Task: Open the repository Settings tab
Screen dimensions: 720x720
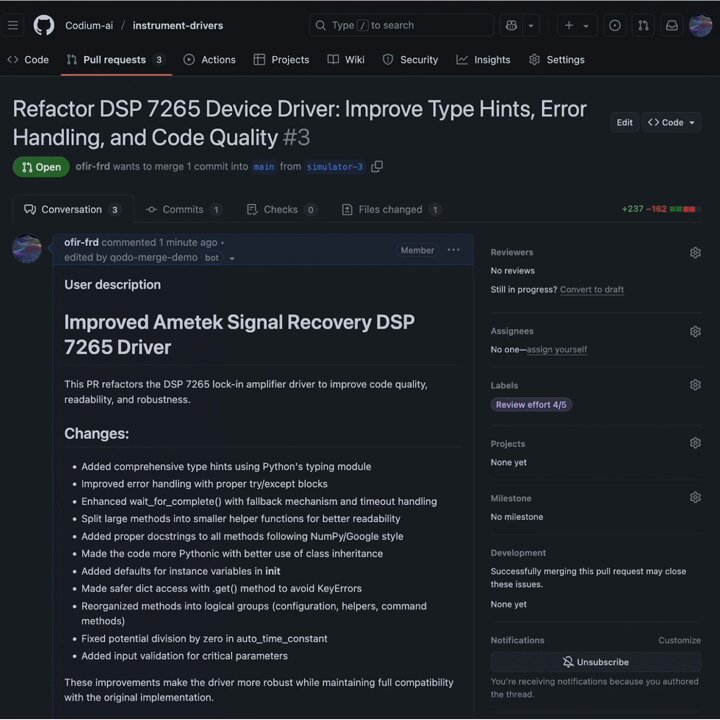Action: pos(557,60)
